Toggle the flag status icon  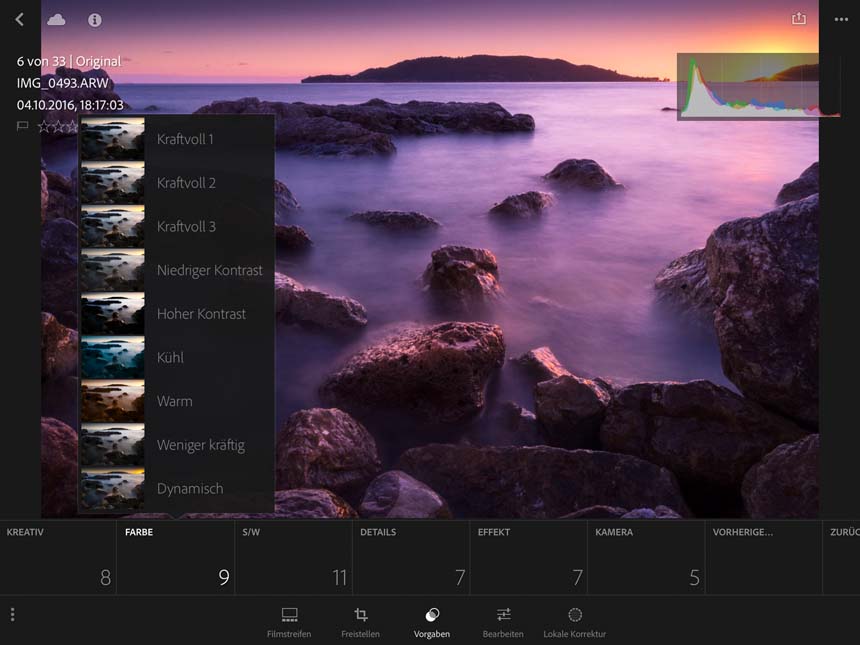click(x=22, y=126)
